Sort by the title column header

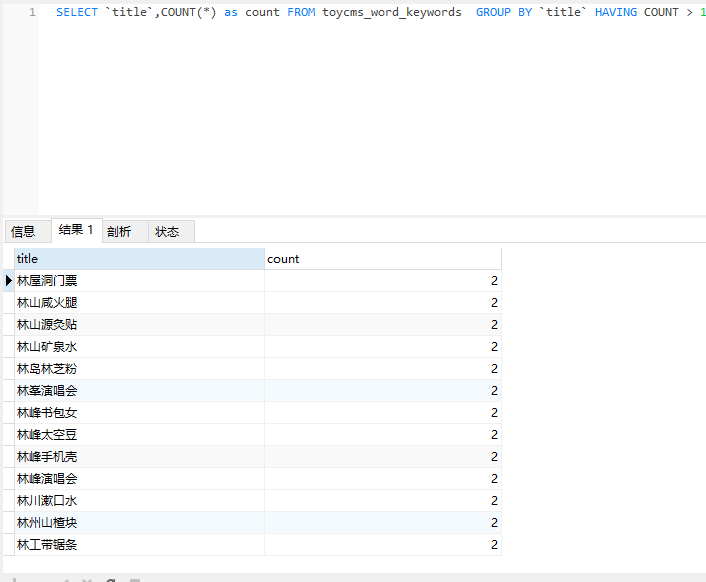139,259
